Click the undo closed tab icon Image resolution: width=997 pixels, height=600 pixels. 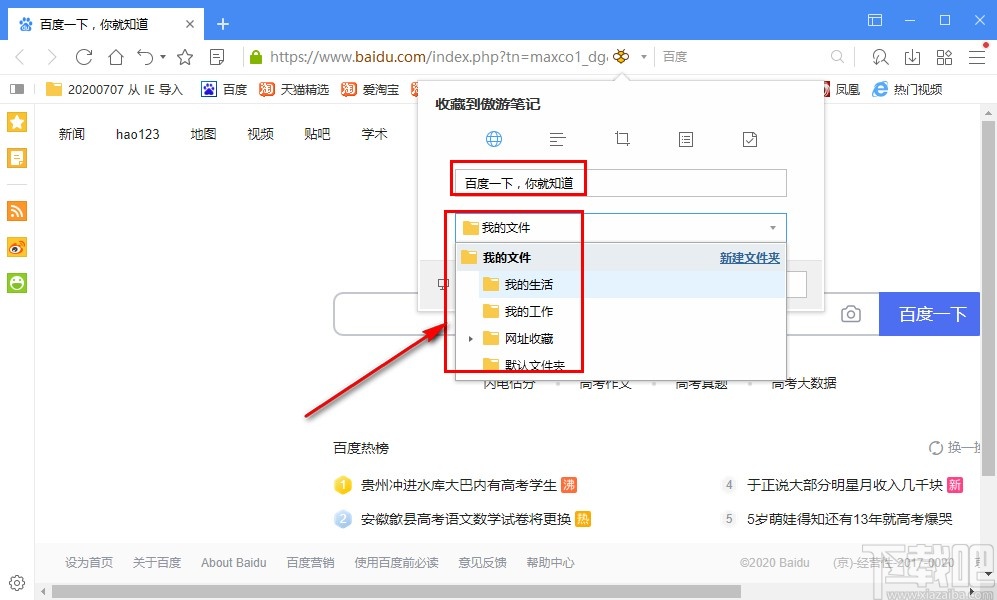tap(146, 57)
